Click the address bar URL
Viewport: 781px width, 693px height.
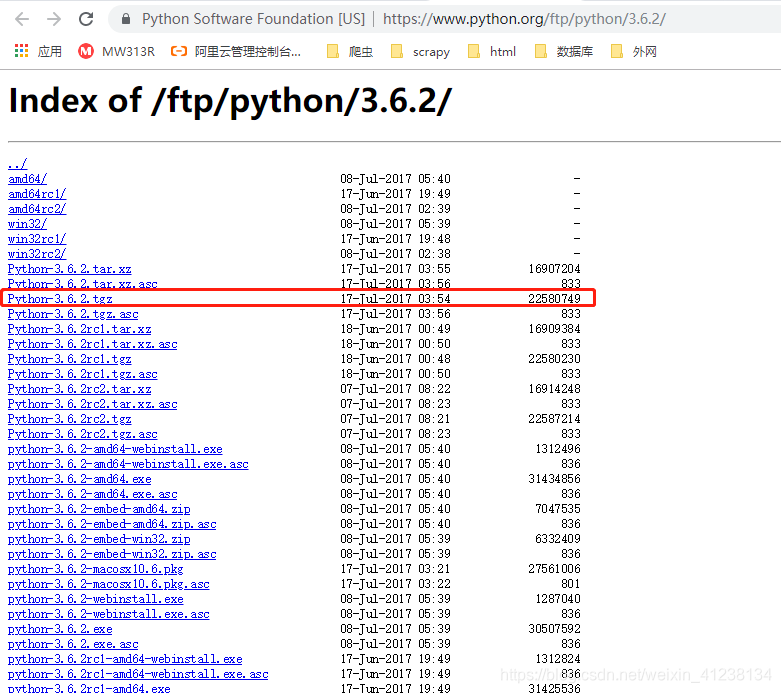(524, 19)
